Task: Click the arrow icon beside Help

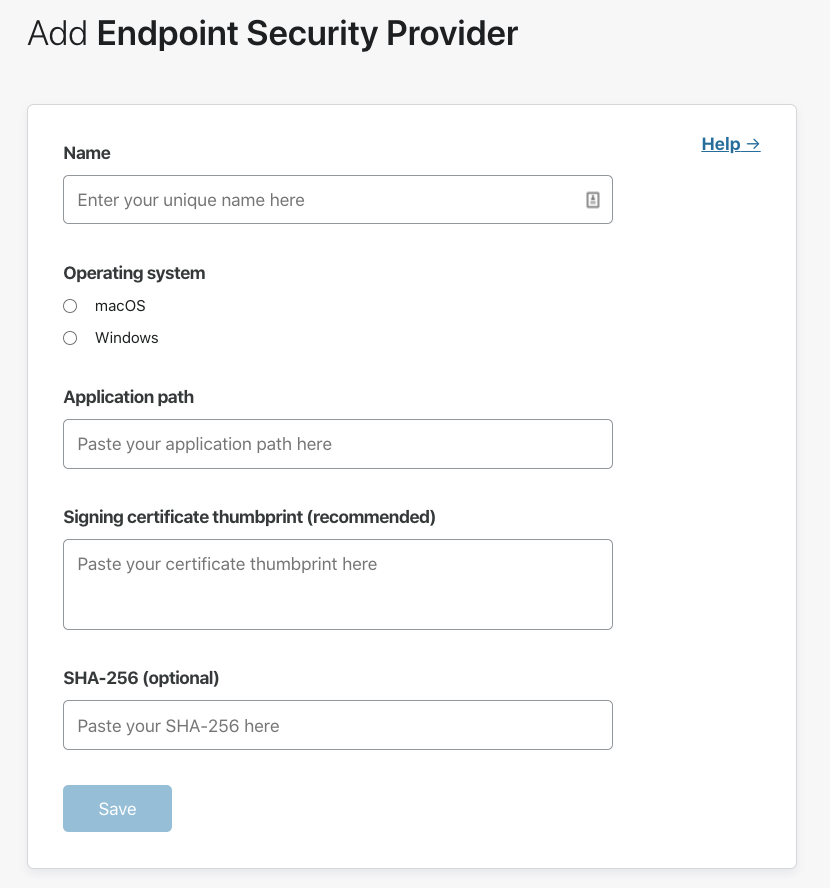Action: (x=753, y=144)
